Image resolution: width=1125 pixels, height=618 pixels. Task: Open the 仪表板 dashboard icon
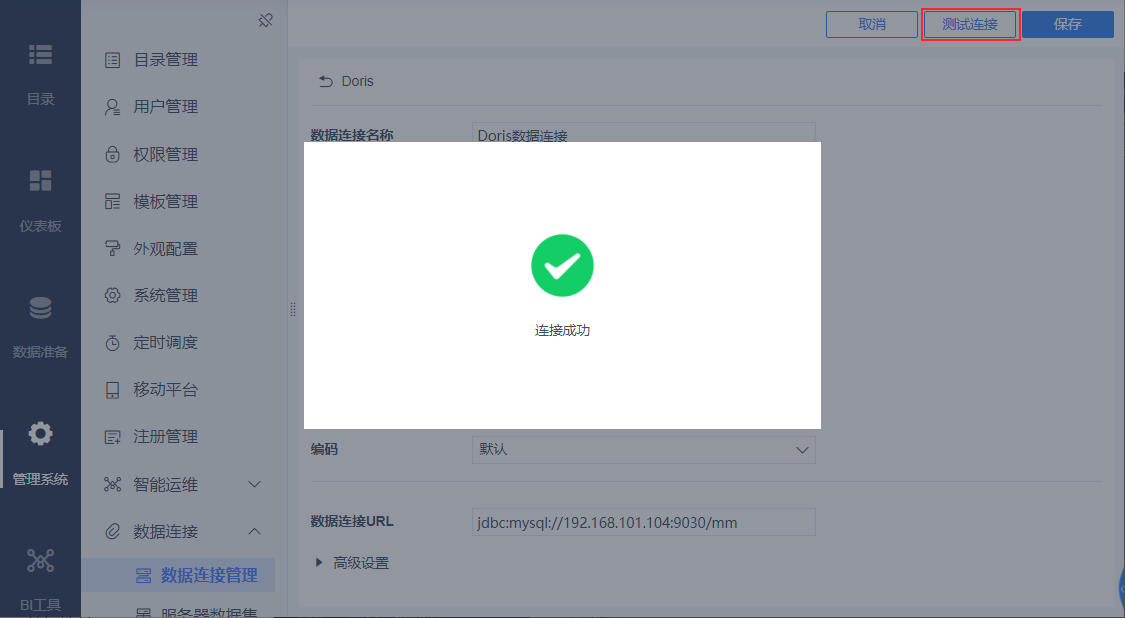pyautogui.click(x=40, y=181)
